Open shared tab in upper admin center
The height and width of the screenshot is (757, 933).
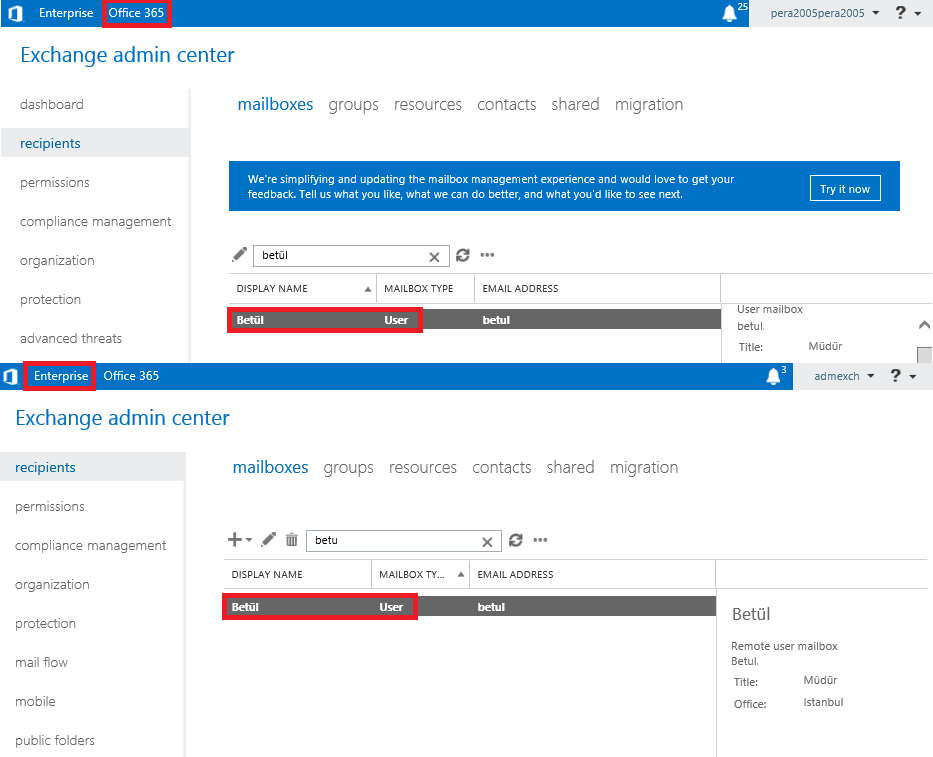click(x=575, y=104)
